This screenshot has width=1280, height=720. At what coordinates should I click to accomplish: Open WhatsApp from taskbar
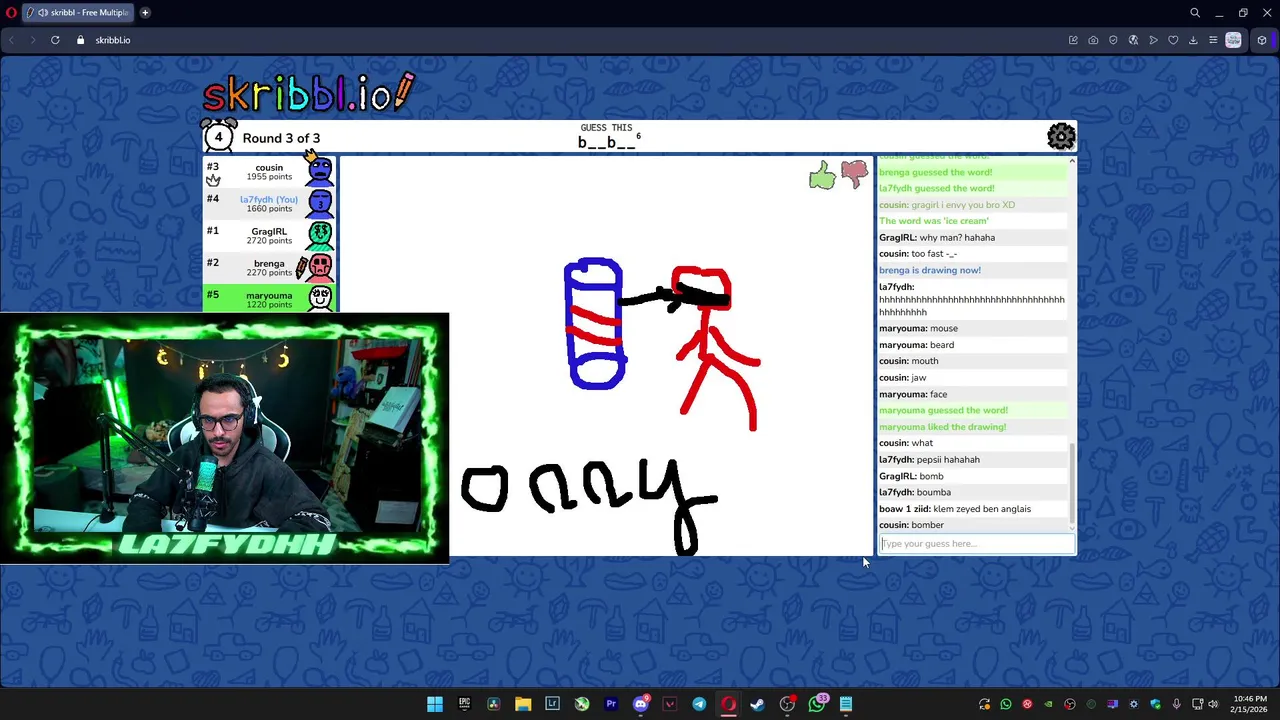(x=817, y=704)
